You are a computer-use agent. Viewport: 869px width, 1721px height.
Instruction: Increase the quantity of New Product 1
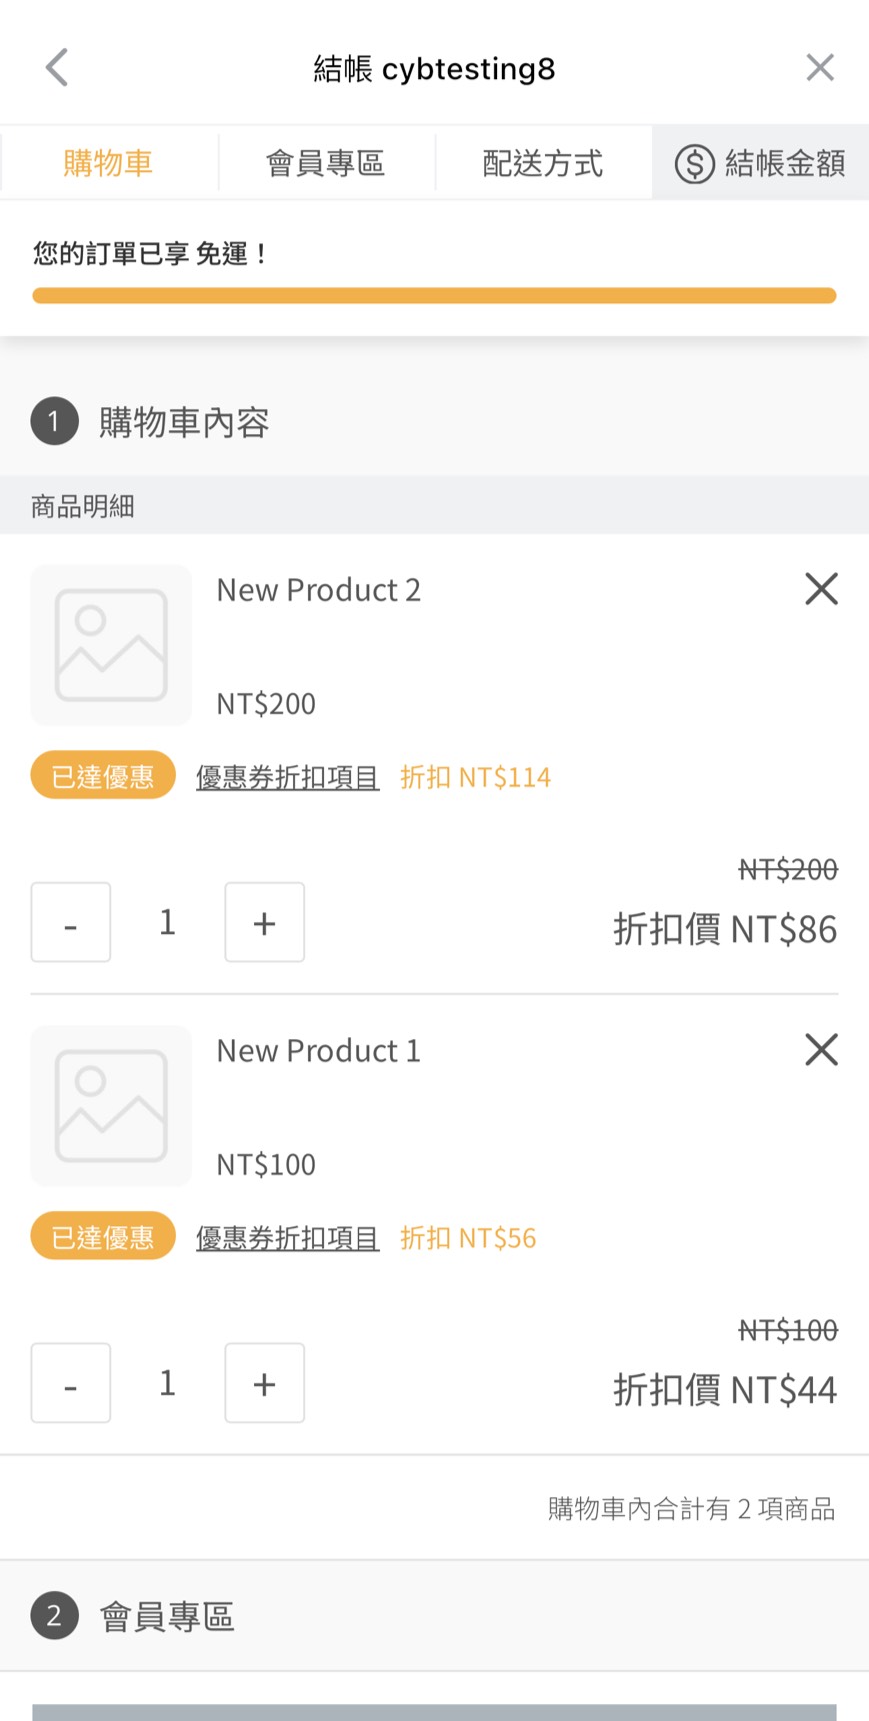pos(264,1384)
